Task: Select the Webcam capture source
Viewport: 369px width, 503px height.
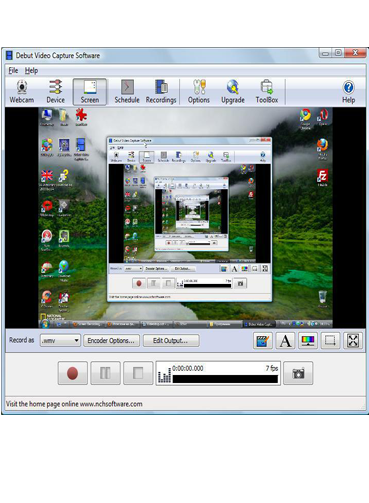Action: pos(22,92)
